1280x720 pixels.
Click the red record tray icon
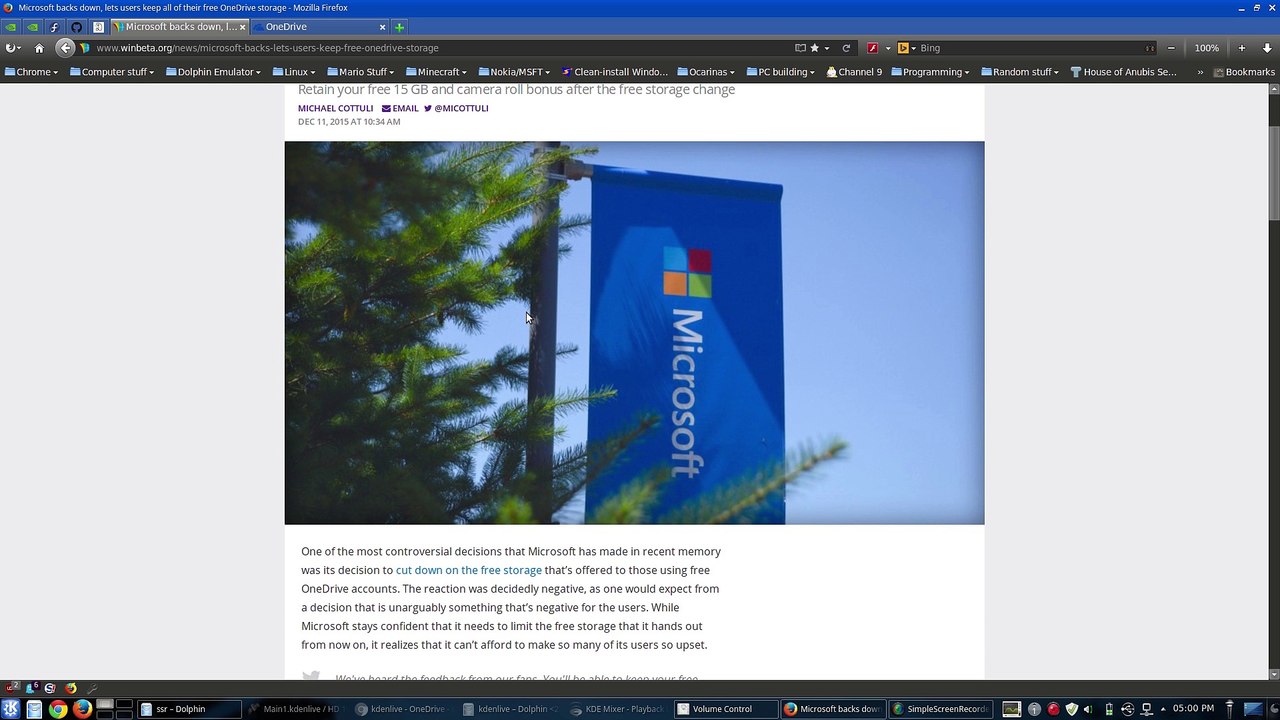coord(1053,709)
